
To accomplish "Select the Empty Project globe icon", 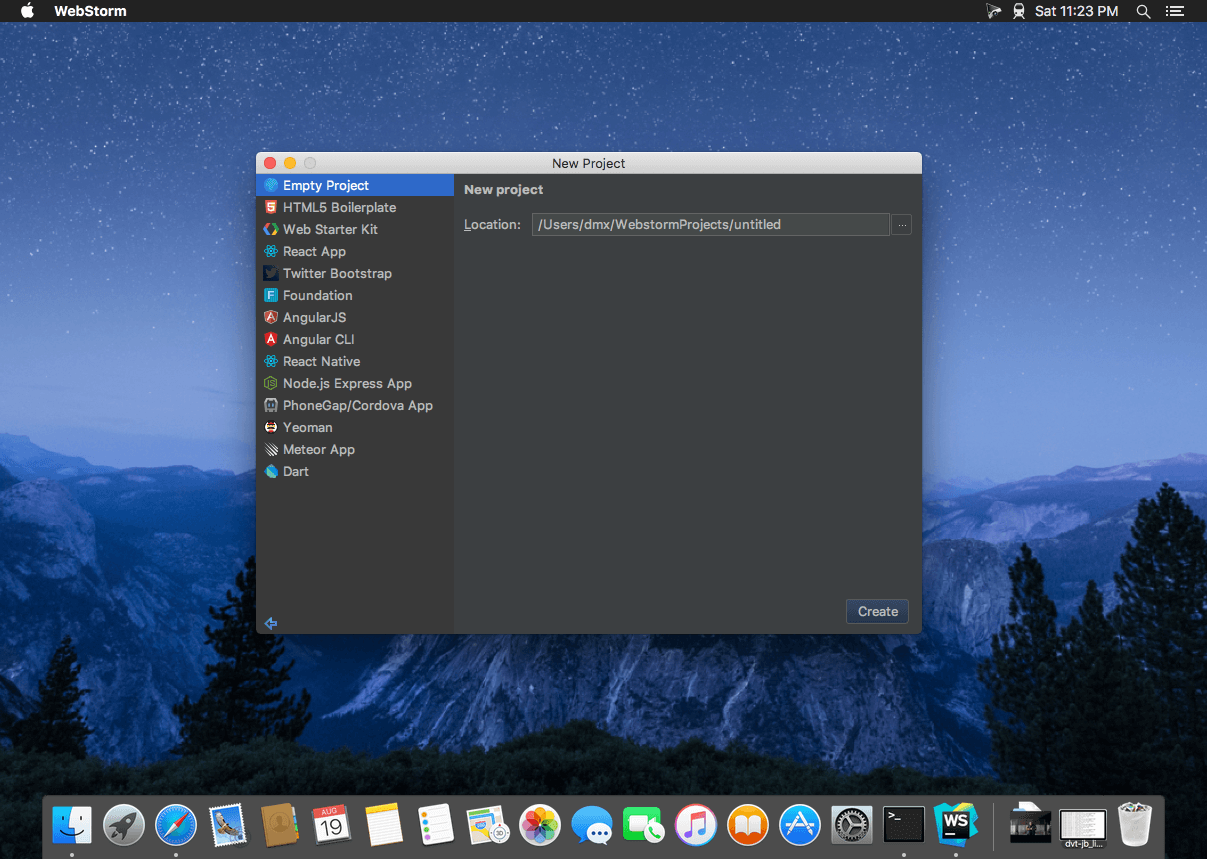I will (x=270, y=185).
